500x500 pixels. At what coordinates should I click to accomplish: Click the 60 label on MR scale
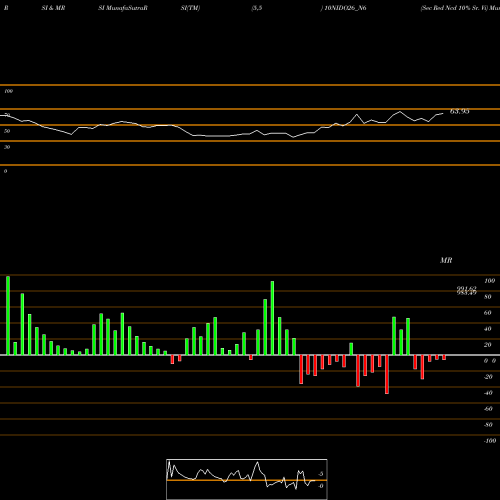click(x=487, y=313)
